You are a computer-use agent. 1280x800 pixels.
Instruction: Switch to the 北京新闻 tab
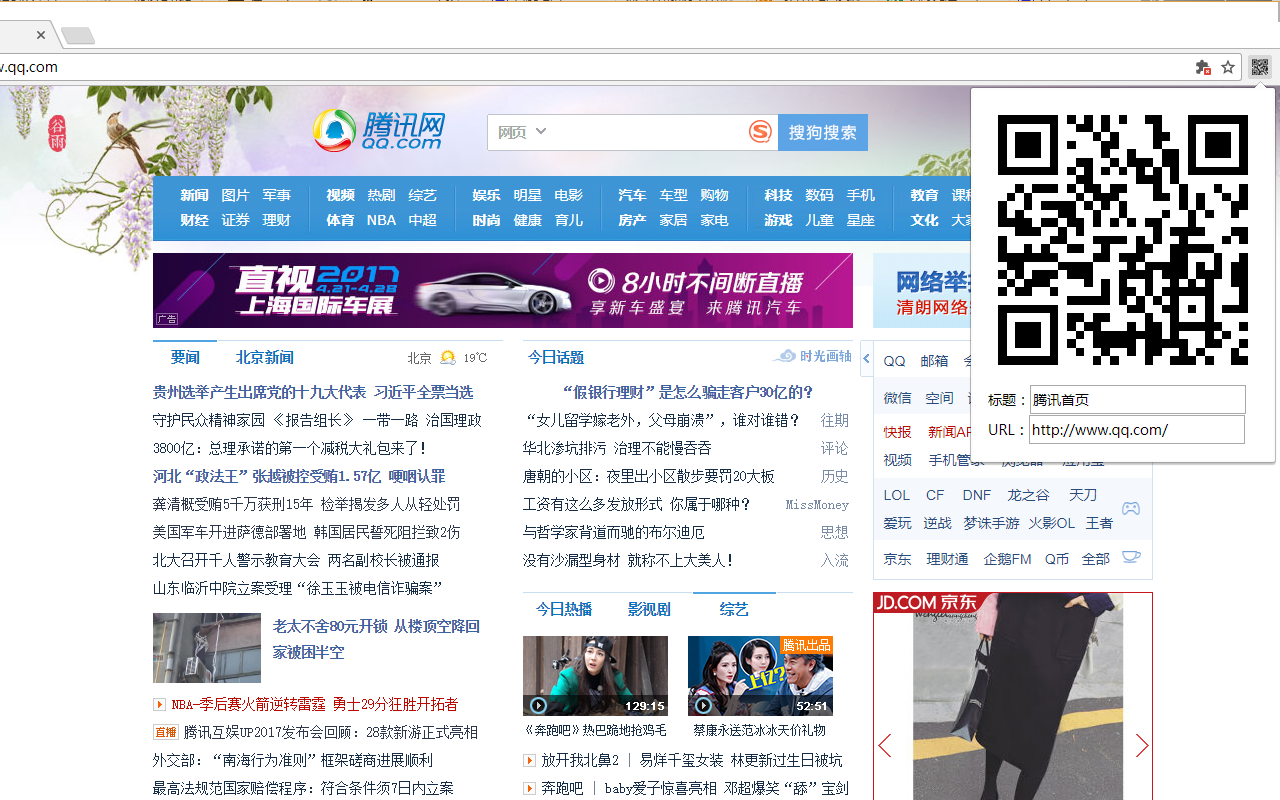click(265, 357)
